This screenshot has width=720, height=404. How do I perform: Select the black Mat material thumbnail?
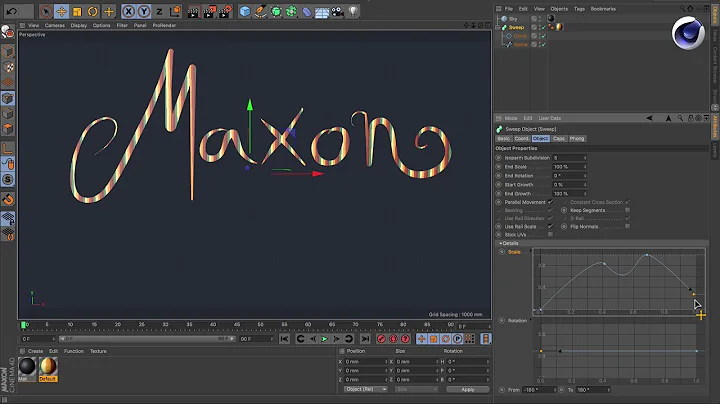click(27, 367)
